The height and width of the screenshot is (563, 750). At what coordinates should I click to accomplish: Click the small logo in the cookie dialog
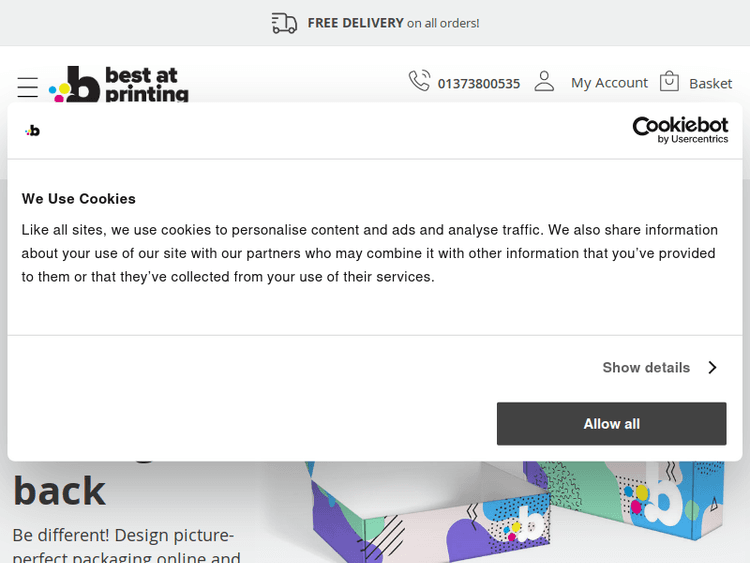[x=33, y=130]
